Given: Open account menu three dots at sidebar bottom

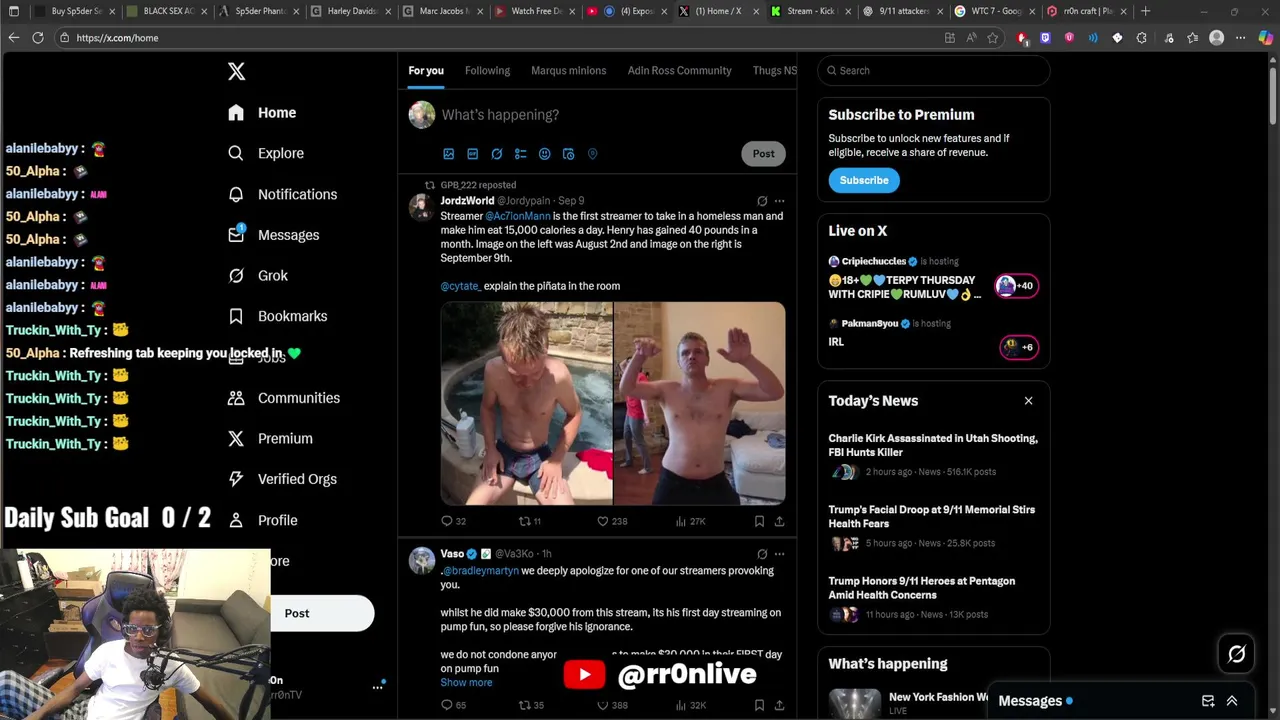Looking at the screenshot, I should pyautogui.click(x=377, y=687).
